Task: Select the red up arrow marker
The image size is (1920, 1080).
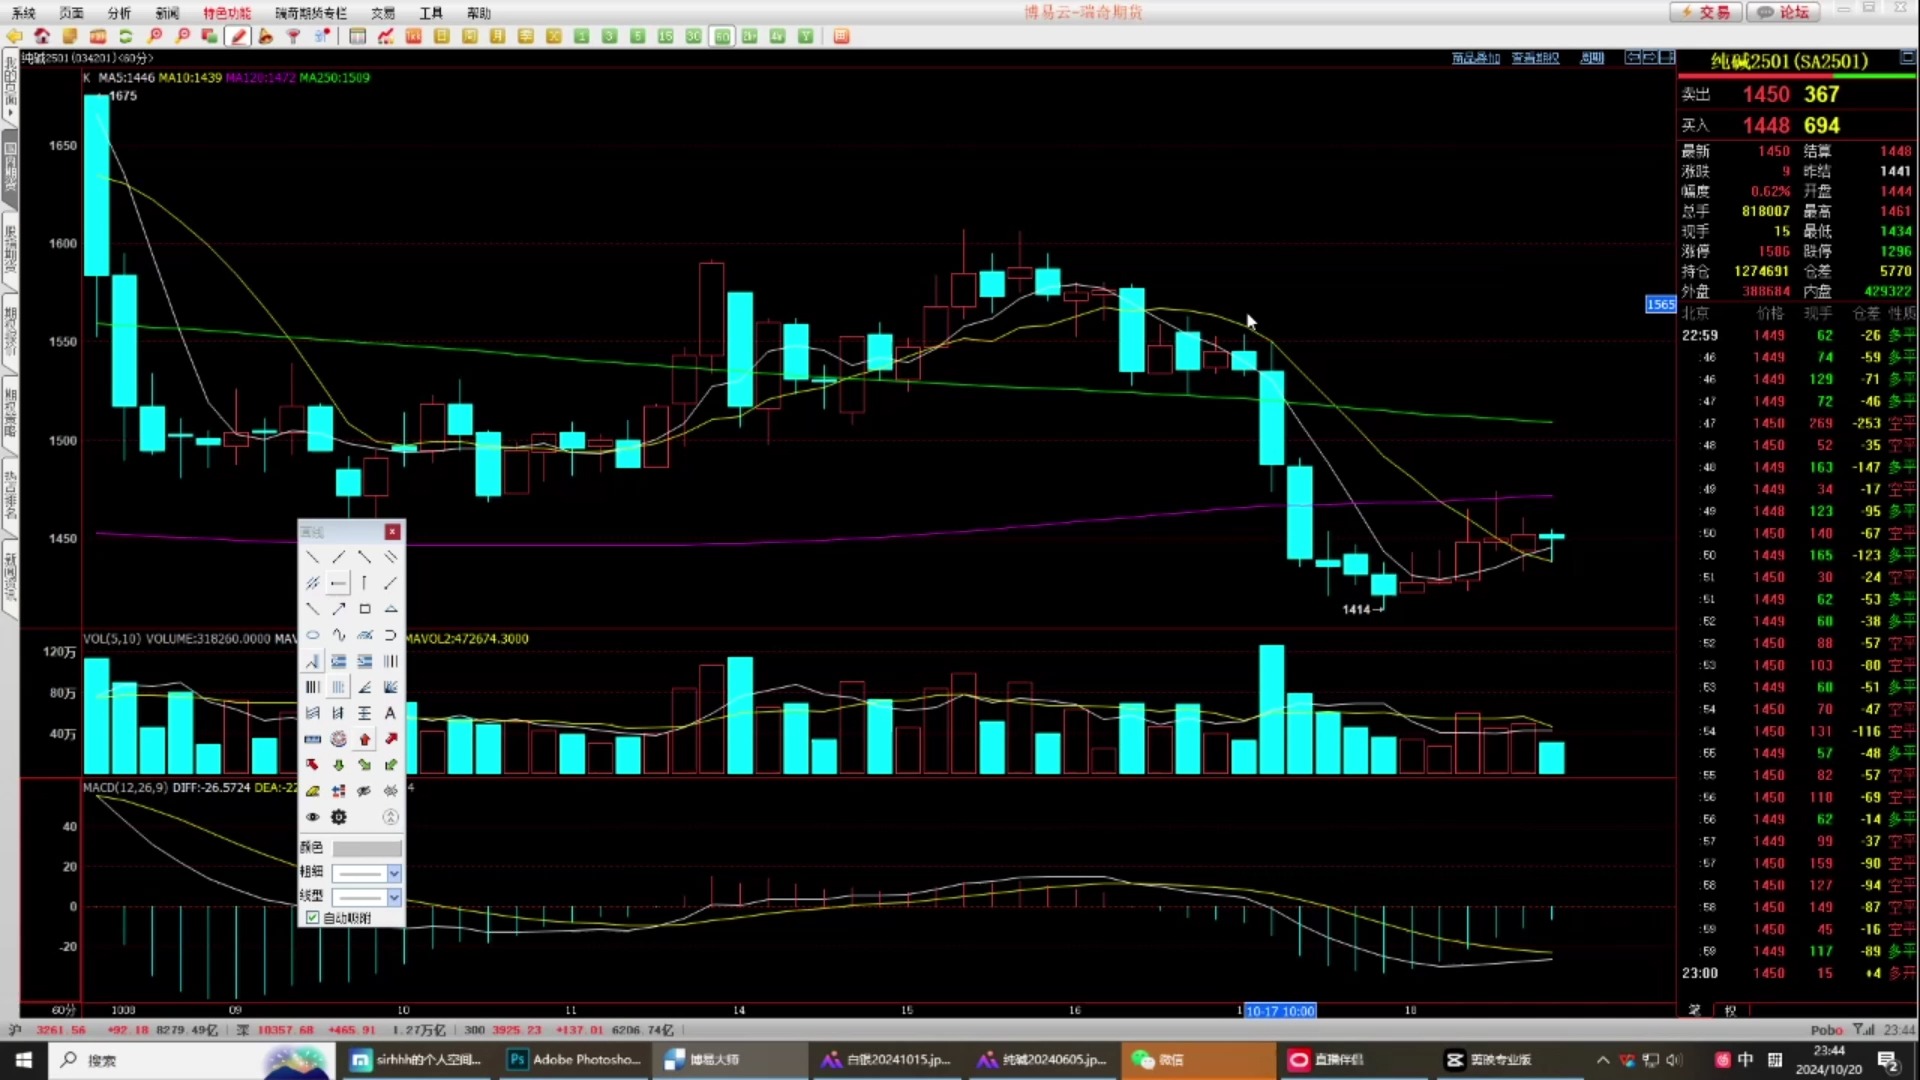Action: tap(365, 739)
